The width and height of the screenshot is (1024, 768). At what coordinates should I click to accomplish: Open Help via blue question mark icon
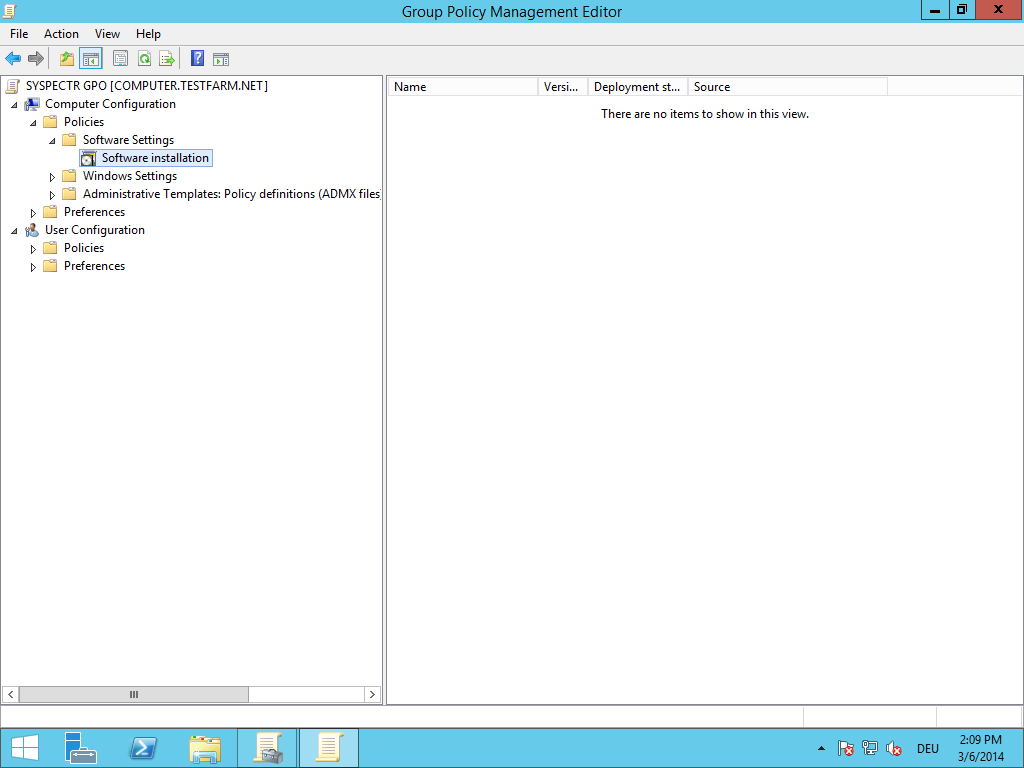click(x=197, y=59)
